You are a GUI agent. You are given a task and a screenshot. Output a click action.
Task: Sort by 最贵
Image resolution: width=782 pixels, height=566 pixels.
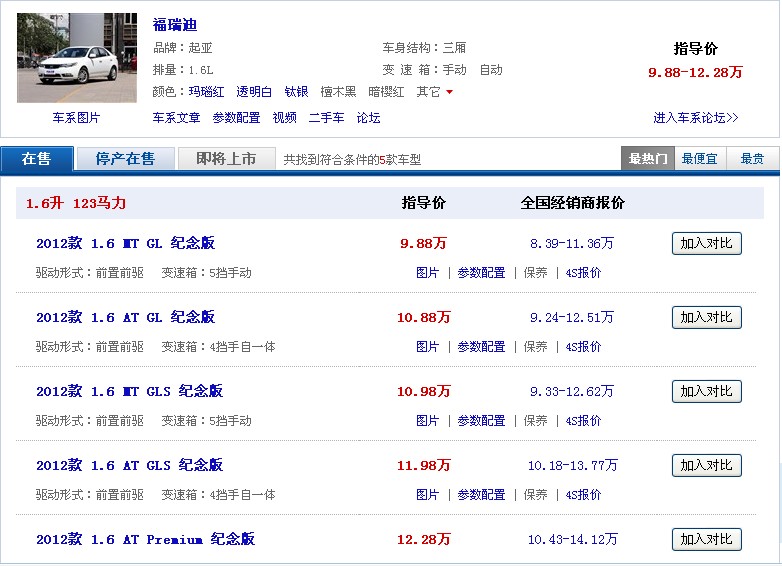752,159
